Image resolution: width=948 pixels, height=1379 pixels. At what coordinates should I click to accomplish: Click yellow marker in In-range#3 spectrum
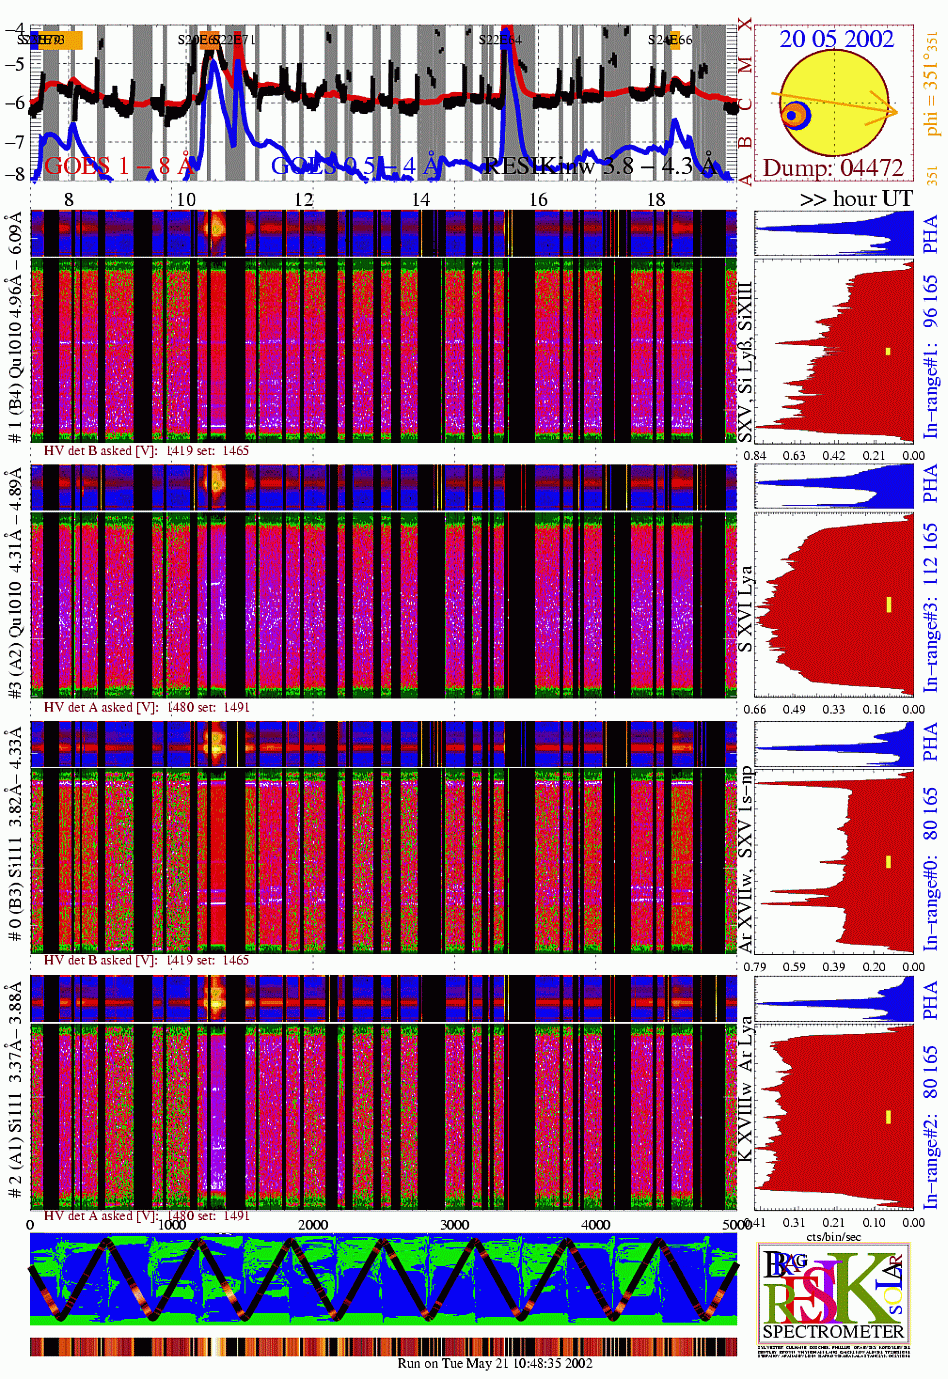[x=887, y=604]
